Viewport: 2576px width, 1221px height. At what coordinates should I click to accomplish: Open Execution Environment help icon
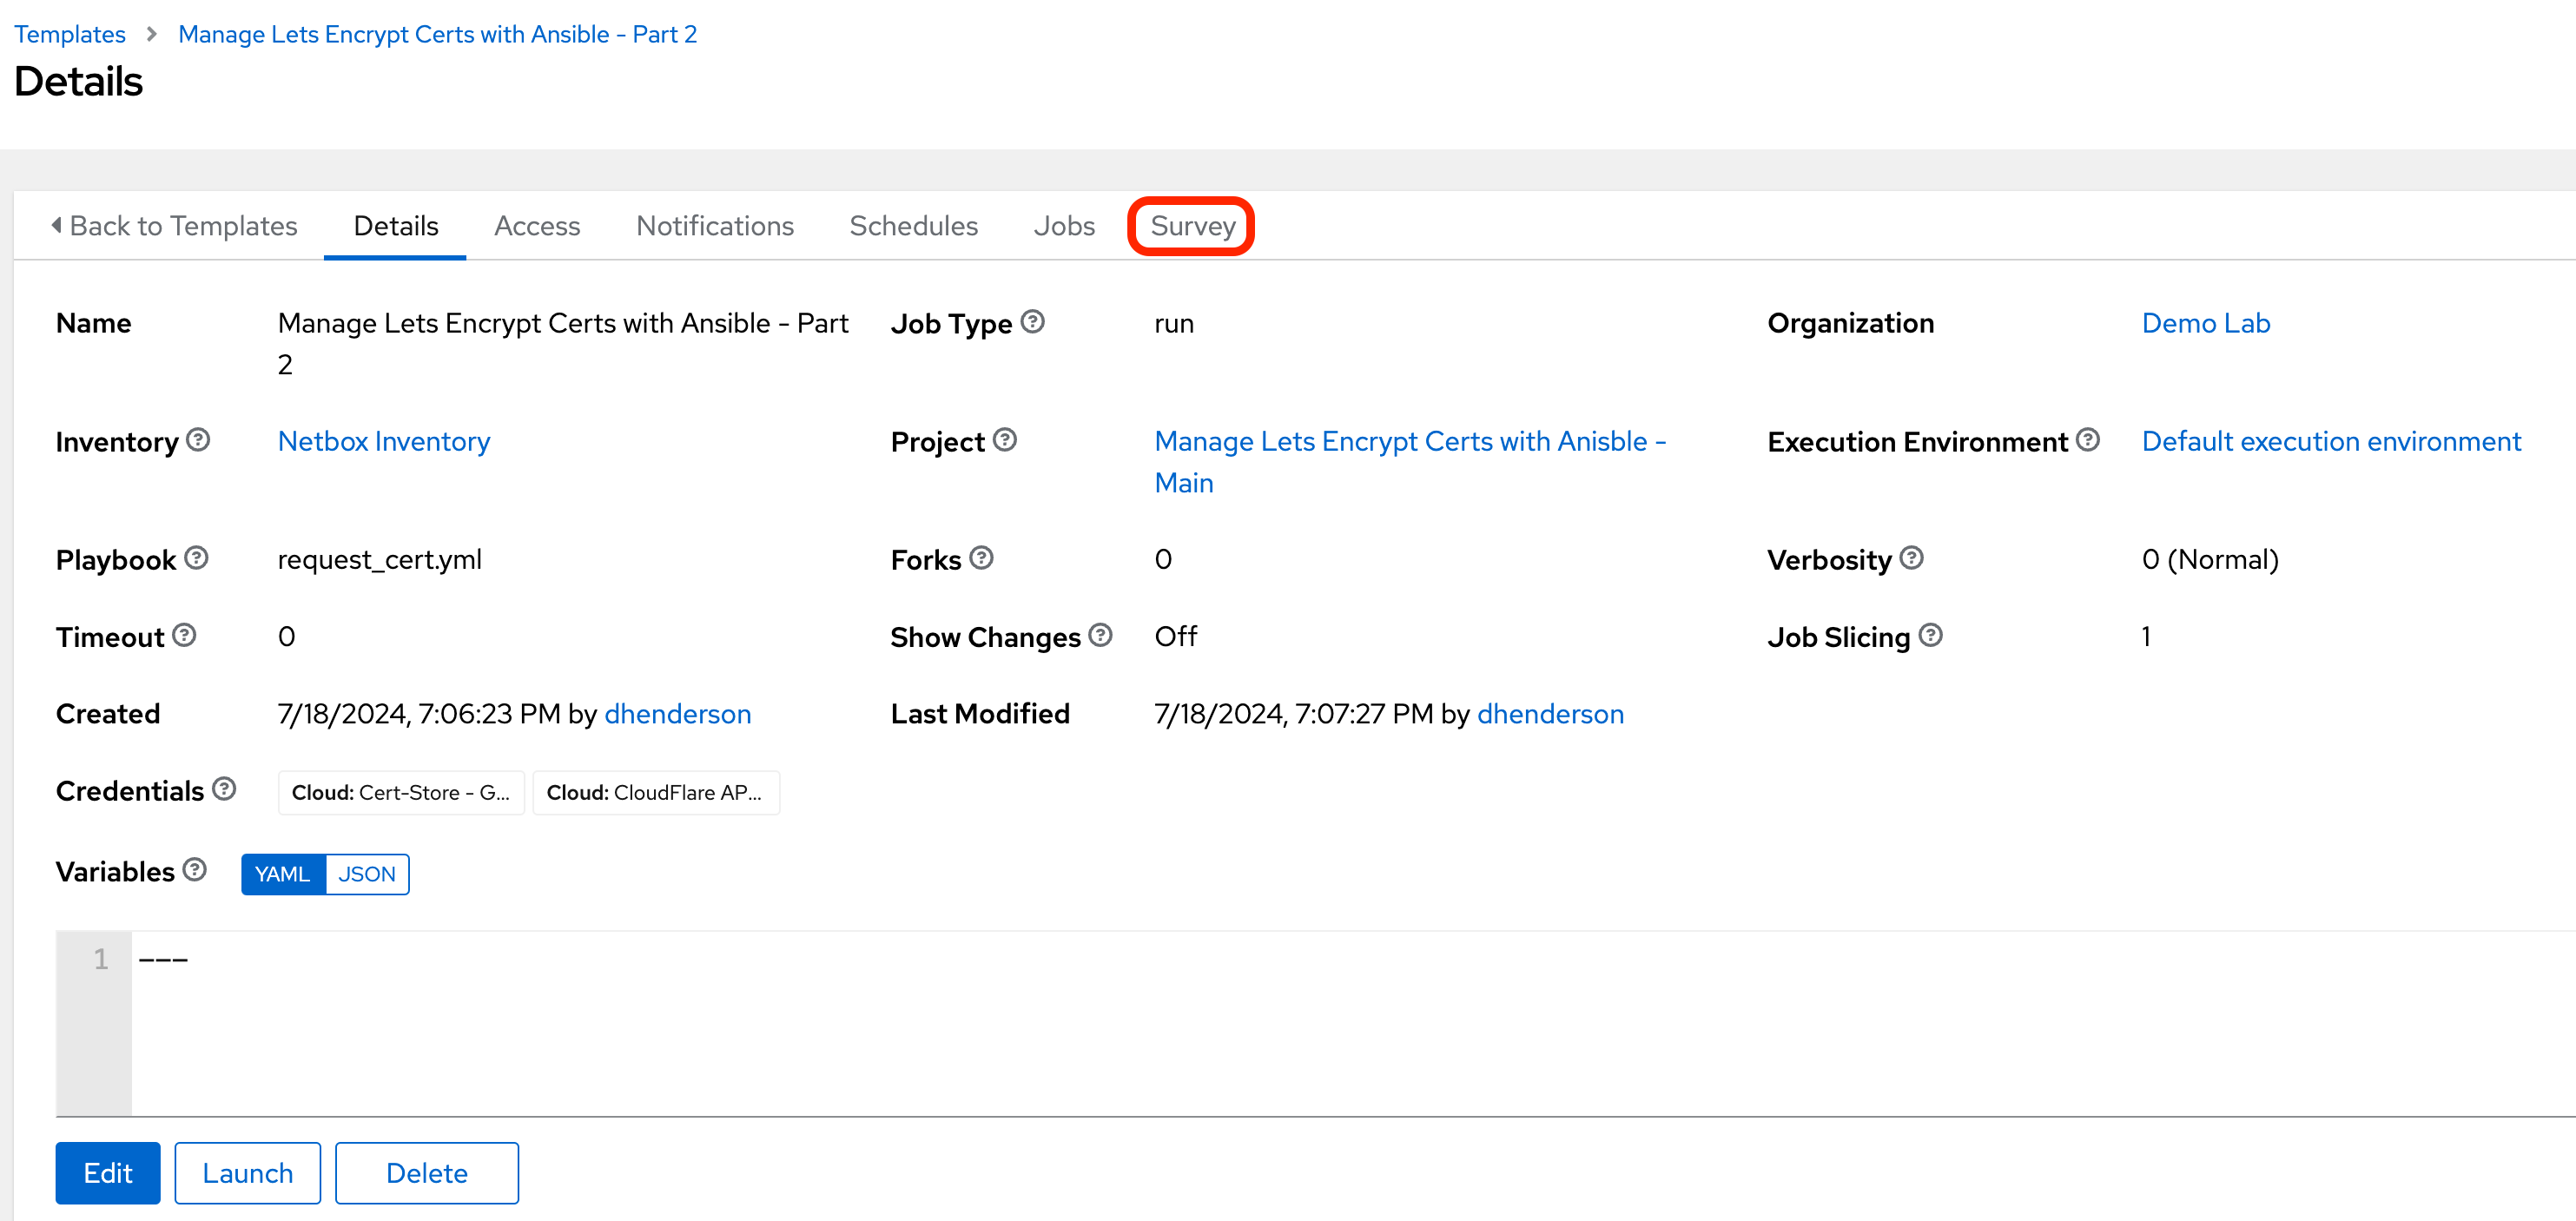pos(2088,440)
